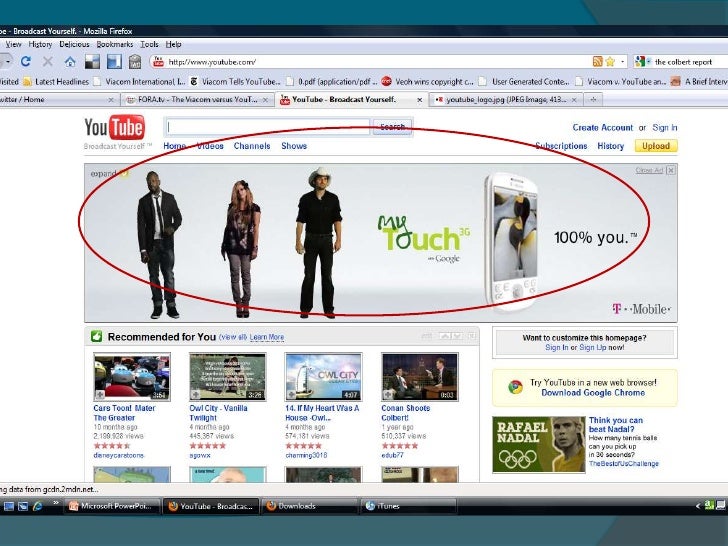The height and width of the screenshot is (546, 728).
Task: Open the Cars Toon Mater video thumbnail
Action: pyautogui.click(x=132, y=377)
